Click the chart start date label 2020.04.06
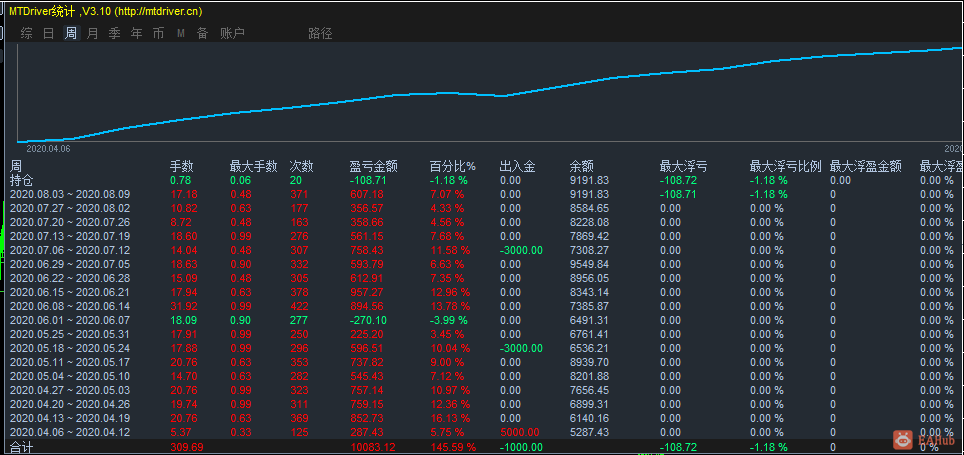964x455 pixels. pos(48,148)
